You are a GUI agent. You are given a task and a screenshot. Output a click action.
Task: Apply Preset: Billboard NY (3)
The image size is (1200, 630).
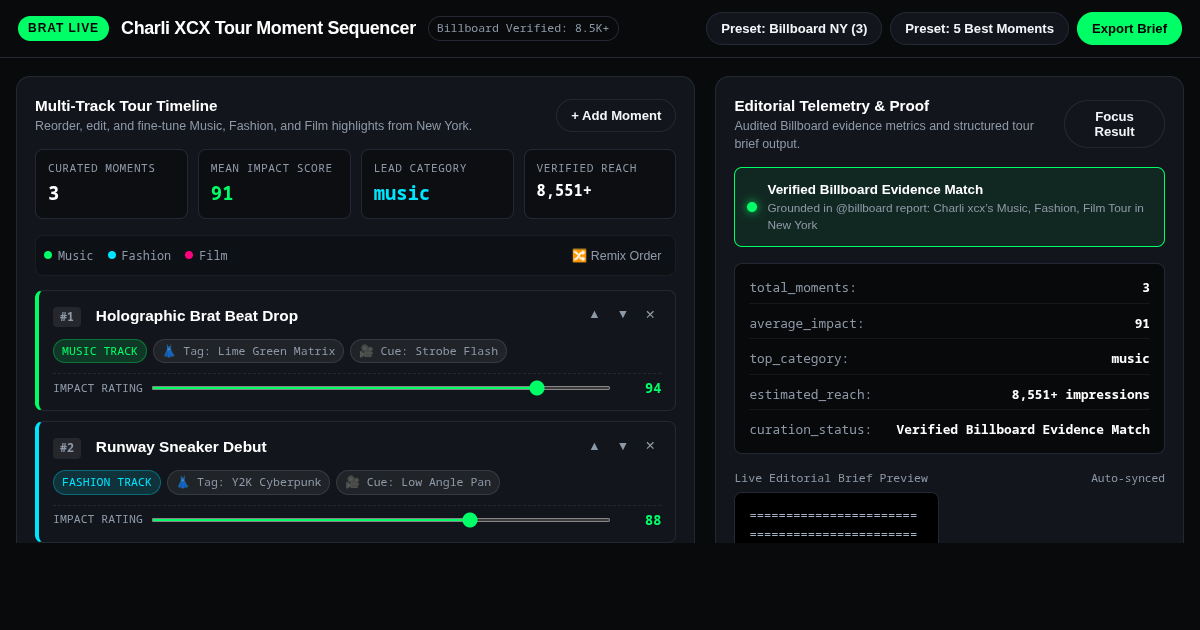794,28
